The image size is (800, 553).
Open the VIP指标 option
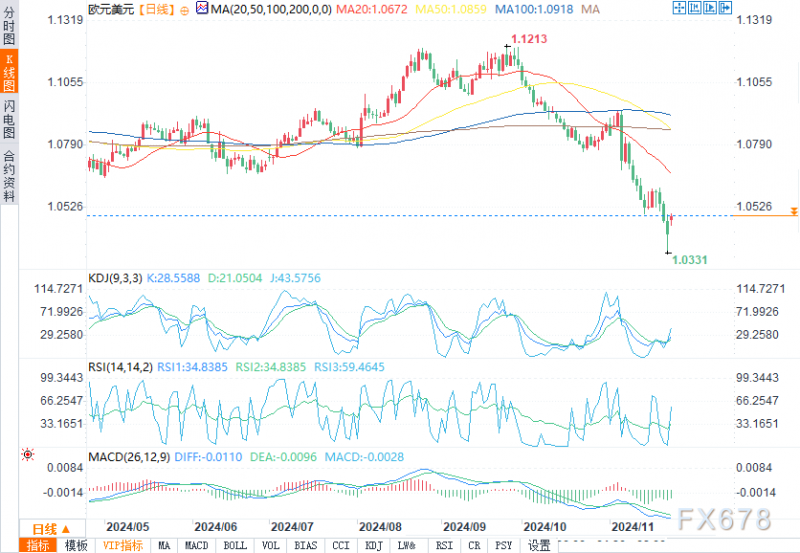[122, 545]
